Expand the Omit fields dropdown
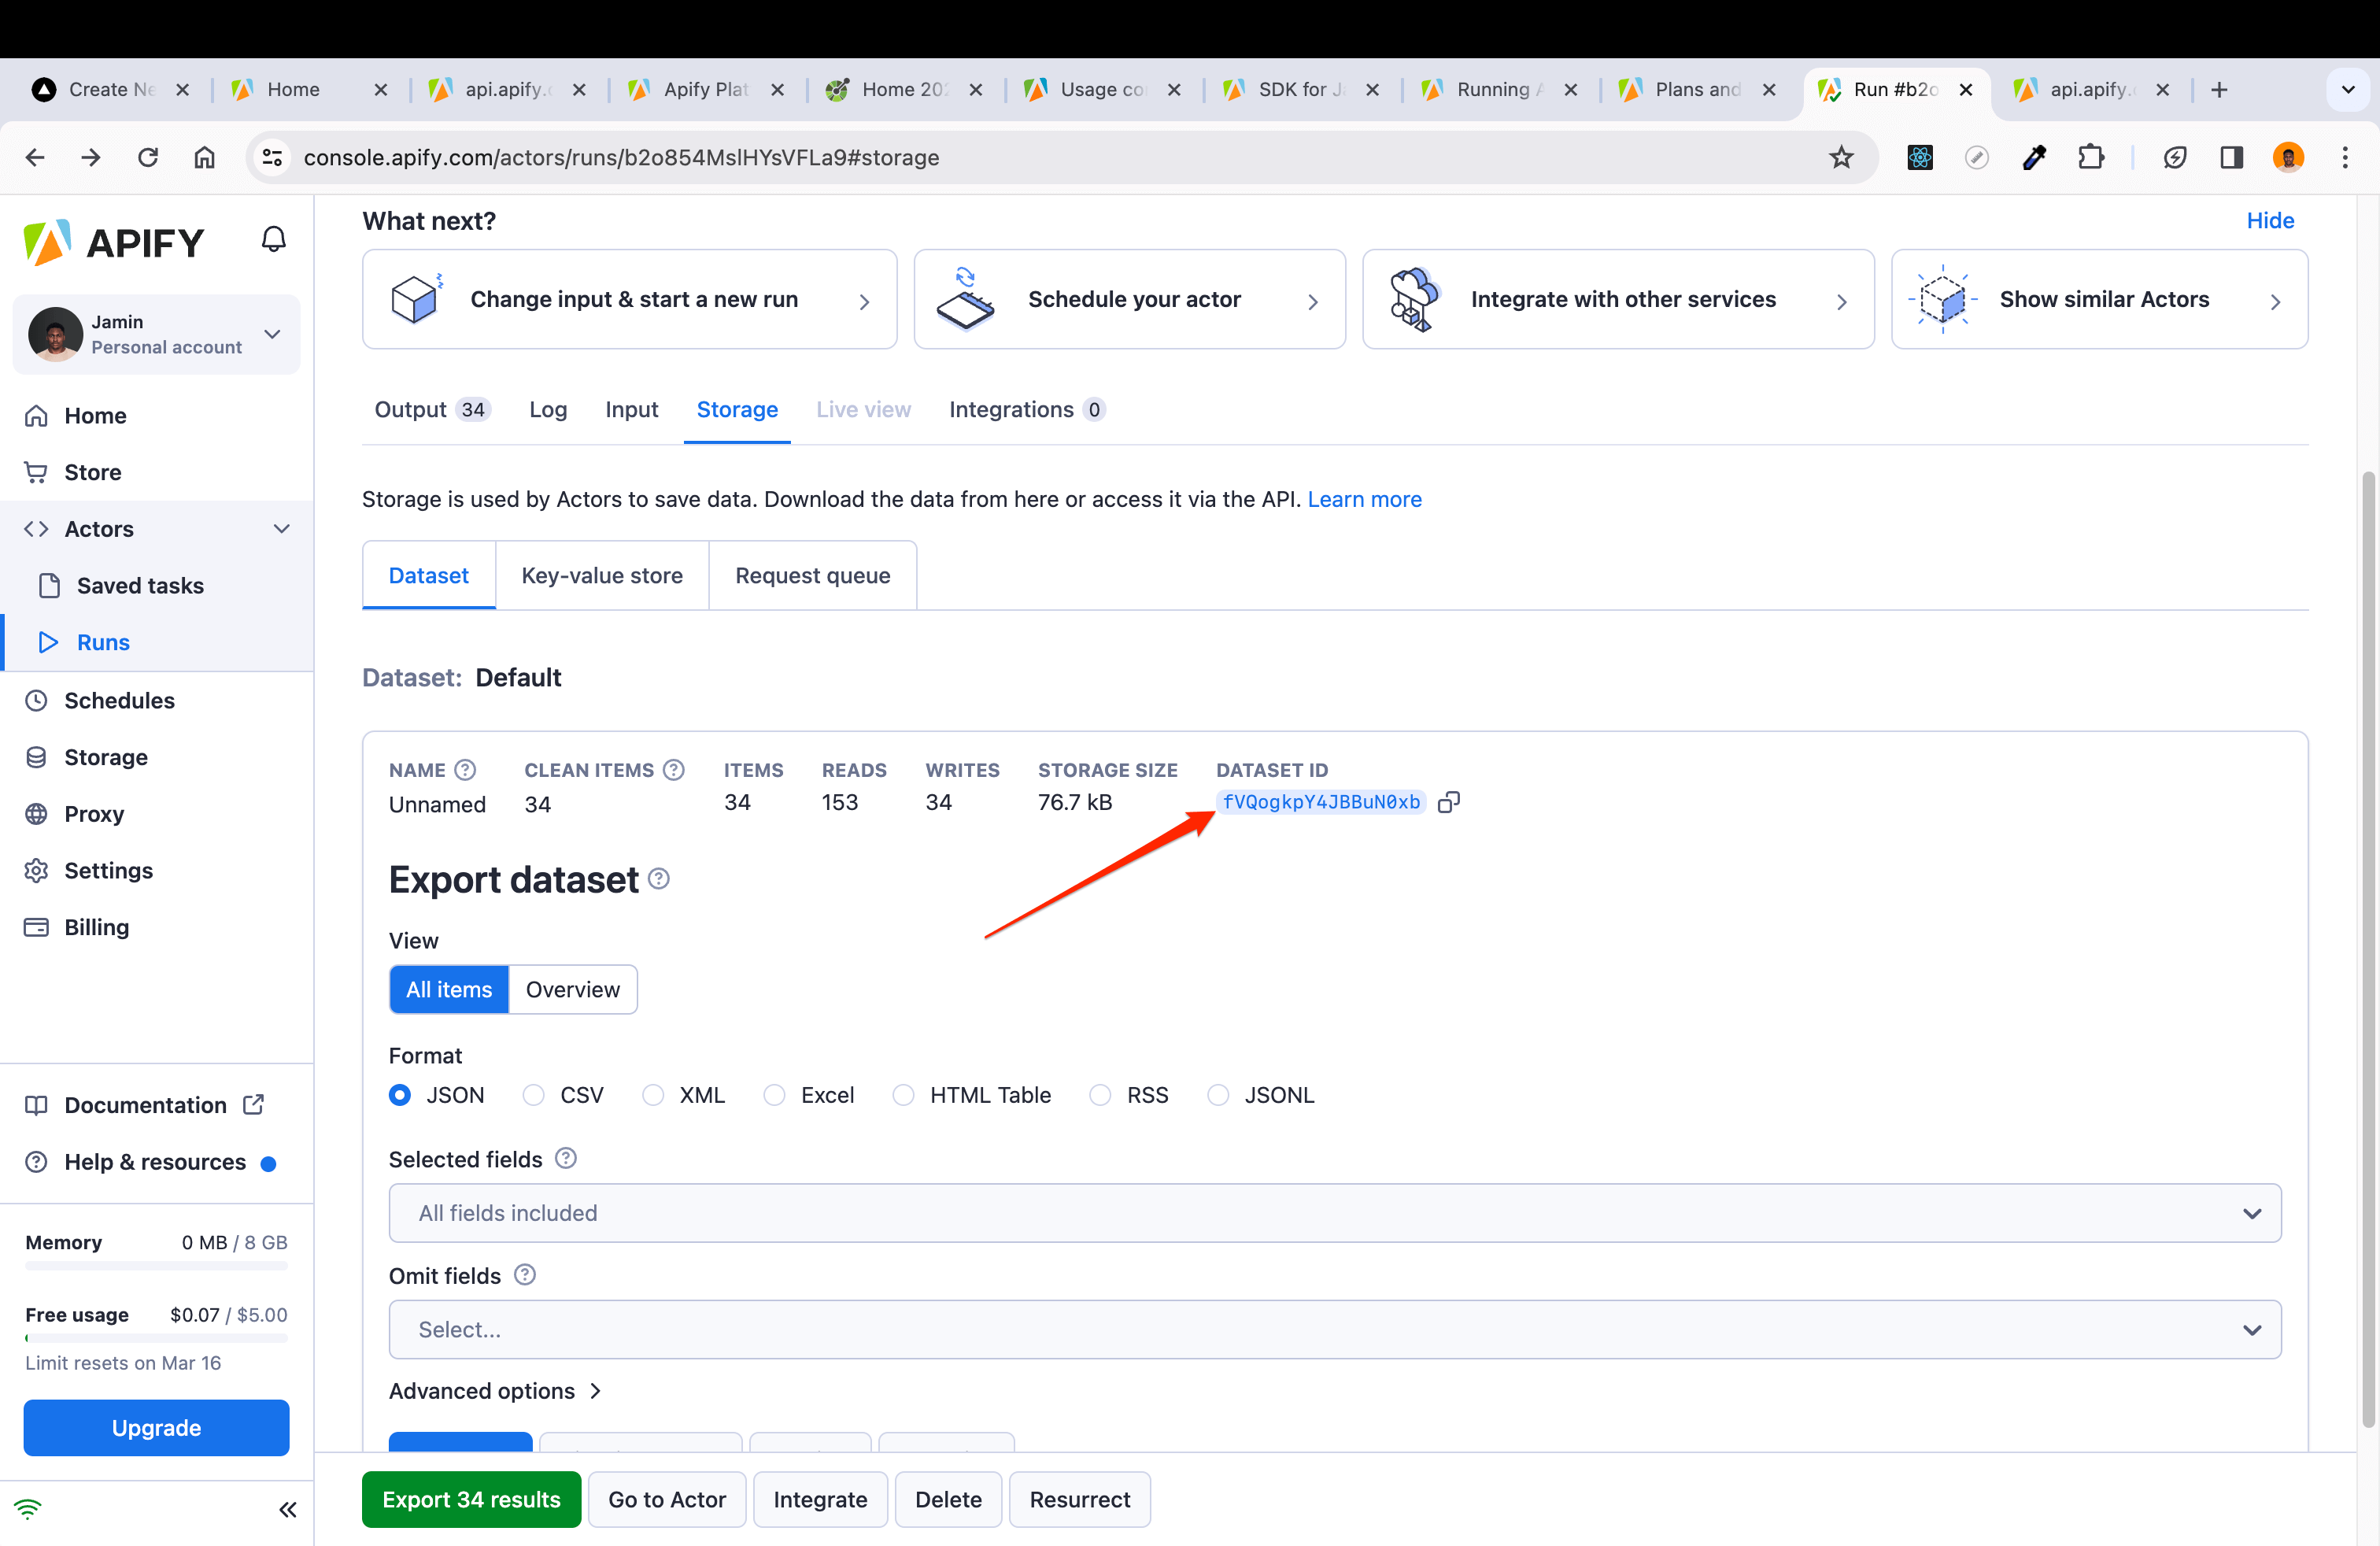This screenshot has height=1546, width=2380. click(2252, 1327)
